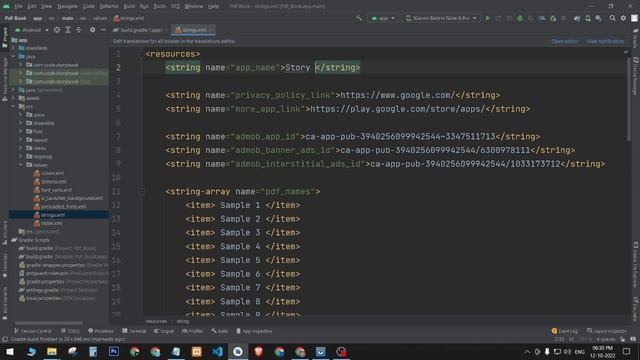Click Collapse All icon in Project panel

click(x=78, y=30)
